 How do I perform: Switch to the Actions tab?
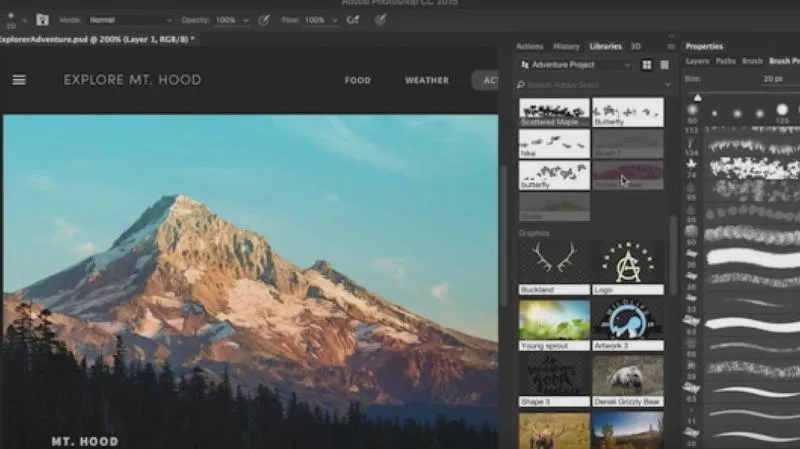click(x=529, y=46)
